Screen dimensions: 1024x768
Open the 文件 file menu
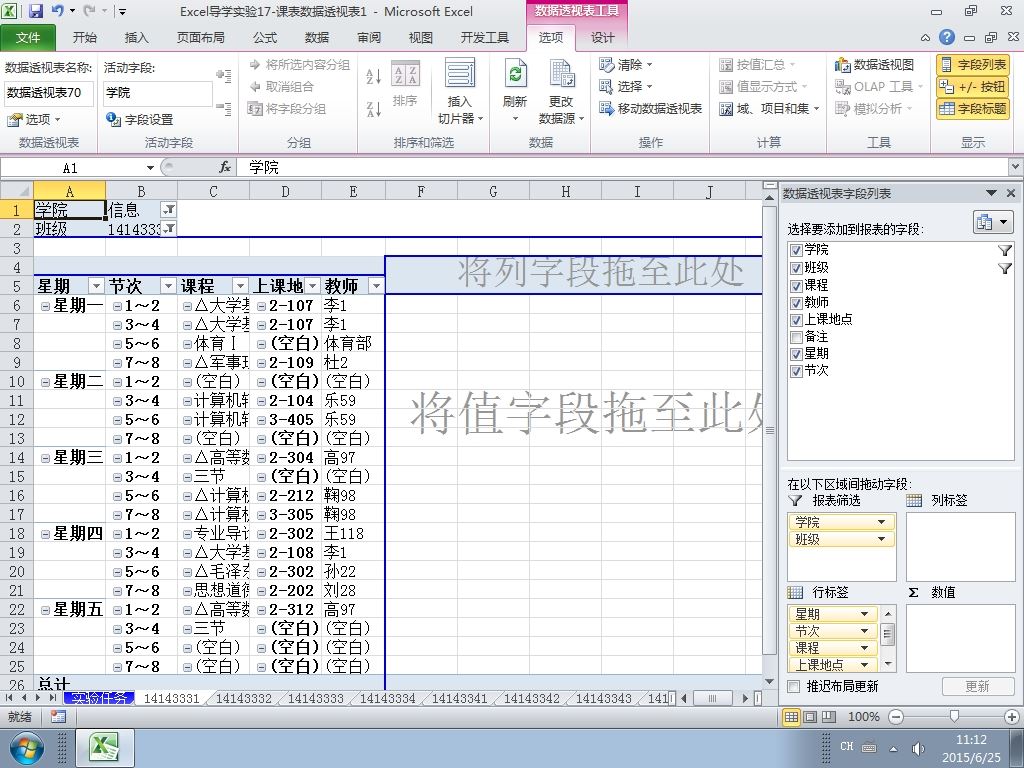pyautogui.click(x=28, y=38)
